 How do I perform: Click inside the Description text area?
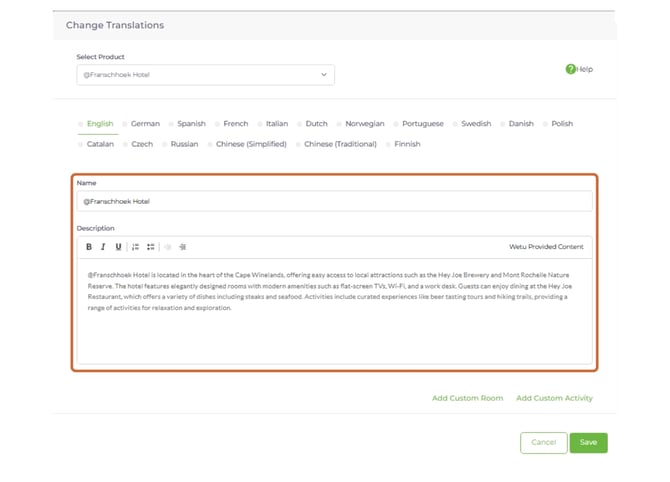click(335, 311)
